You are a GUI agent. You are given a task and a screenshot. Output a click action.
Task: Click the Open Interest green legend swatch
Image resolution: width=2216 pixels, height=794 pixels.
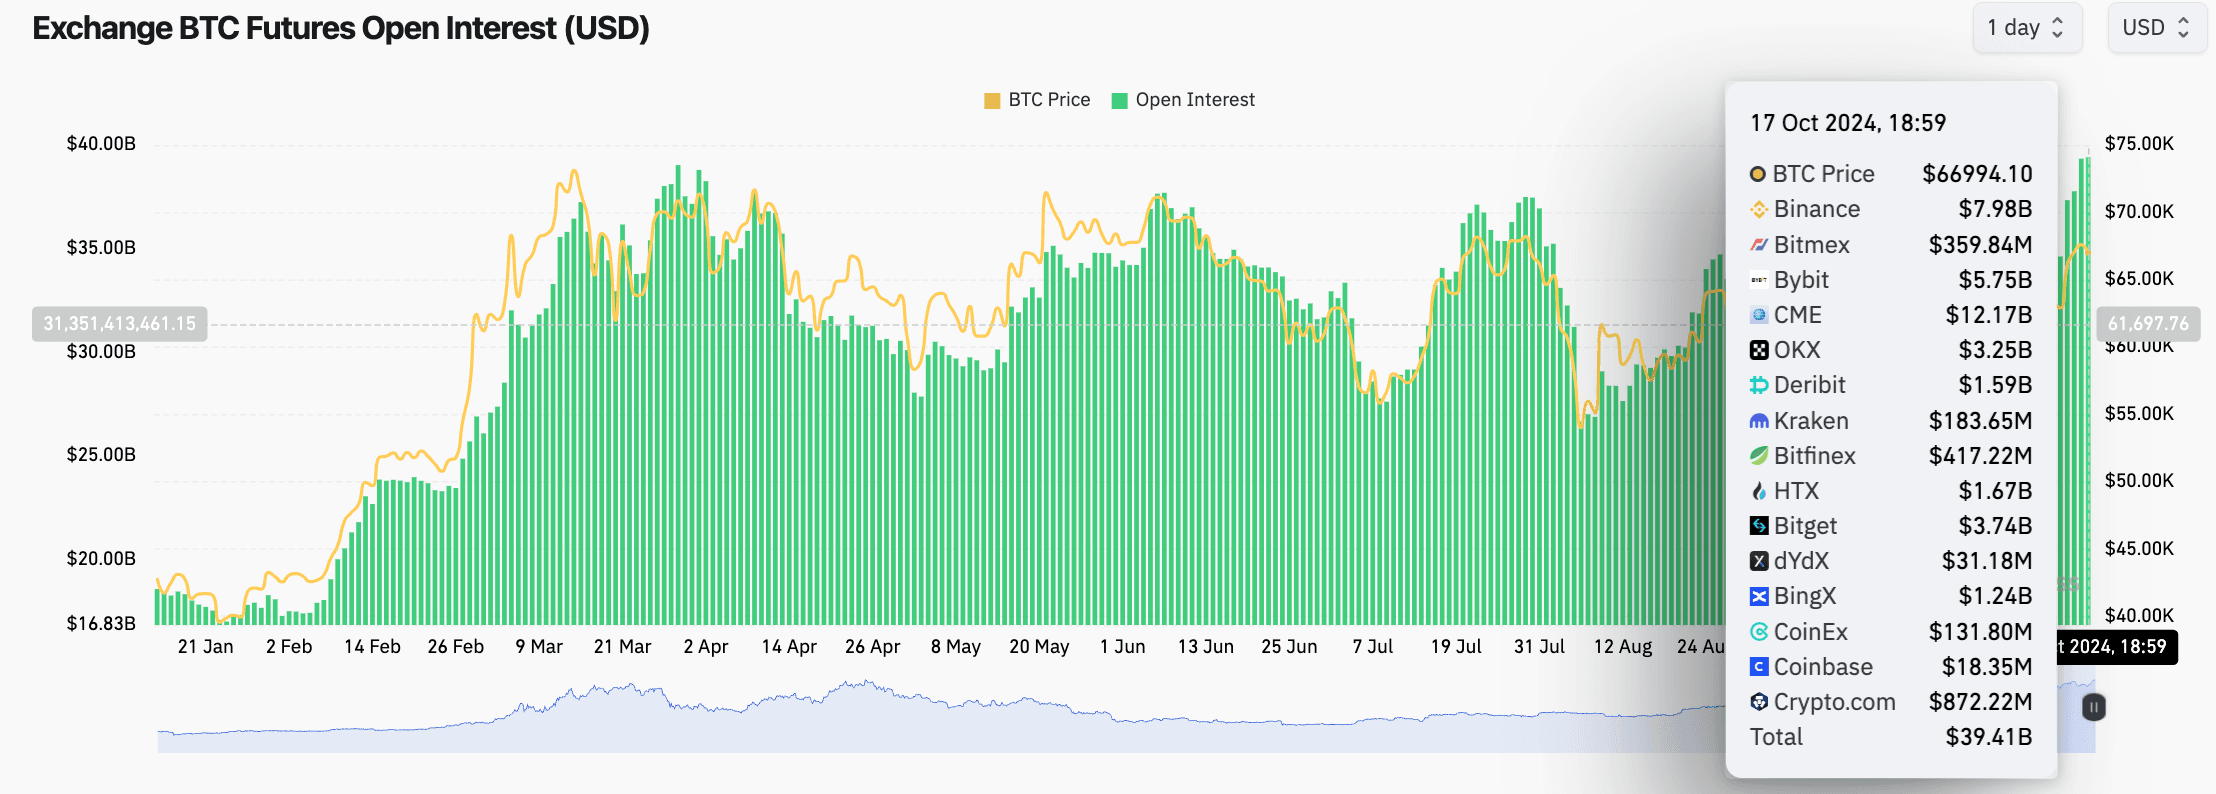[x=1120, y=100]
